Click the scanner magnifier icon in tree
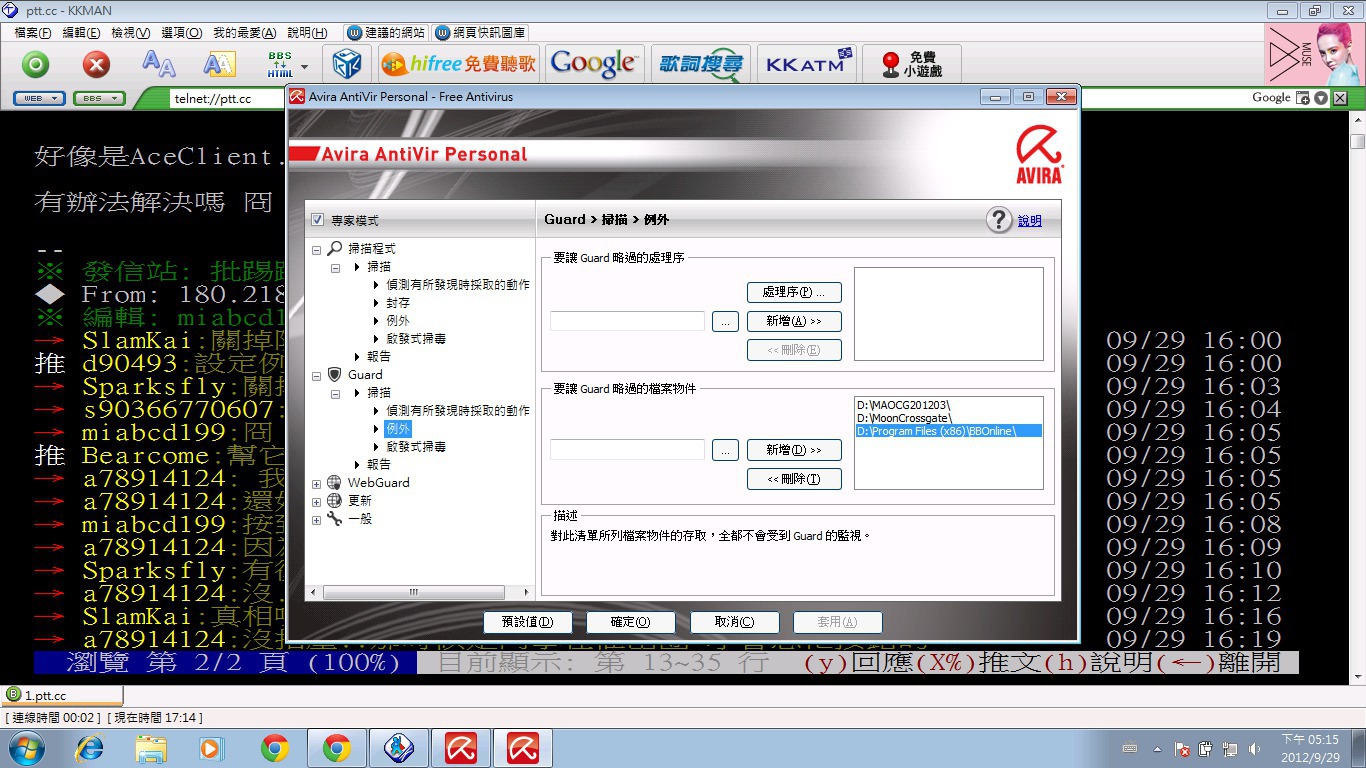This screenshot has width=1366, height=768. click(335, 249)
